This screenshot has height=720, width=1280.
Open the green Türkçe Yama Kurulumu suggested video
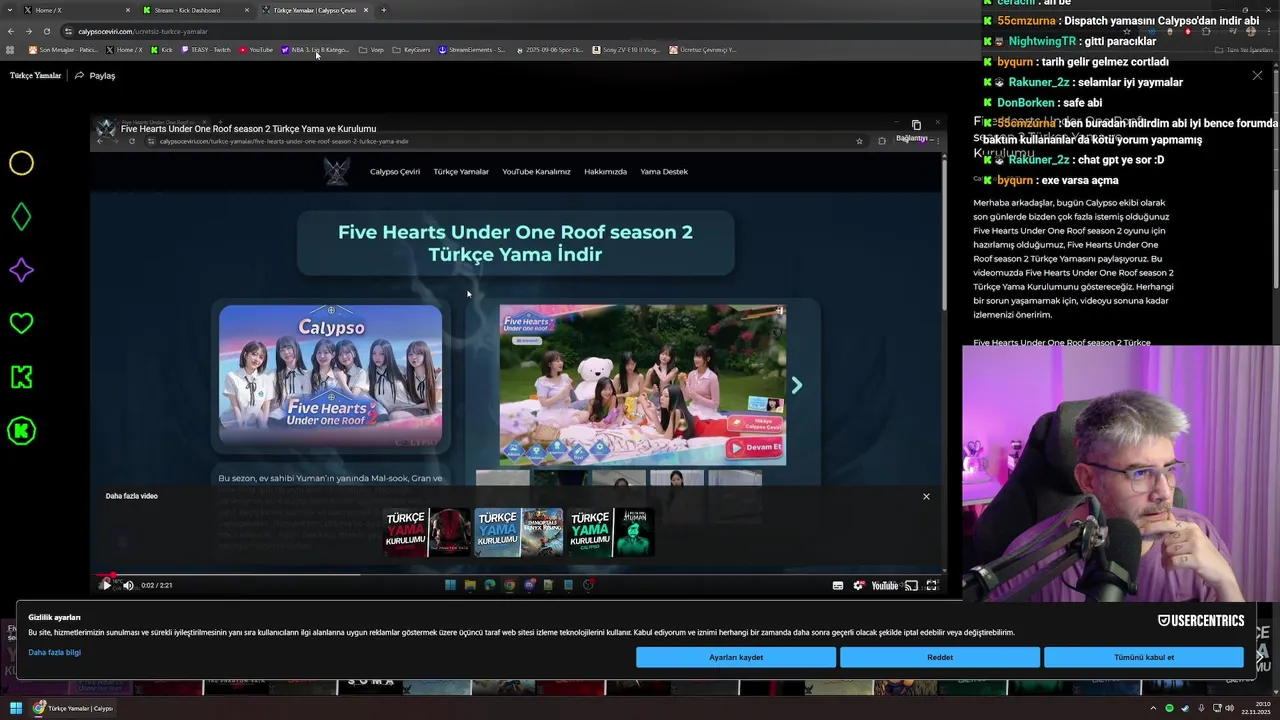click(x=611, y=532)
